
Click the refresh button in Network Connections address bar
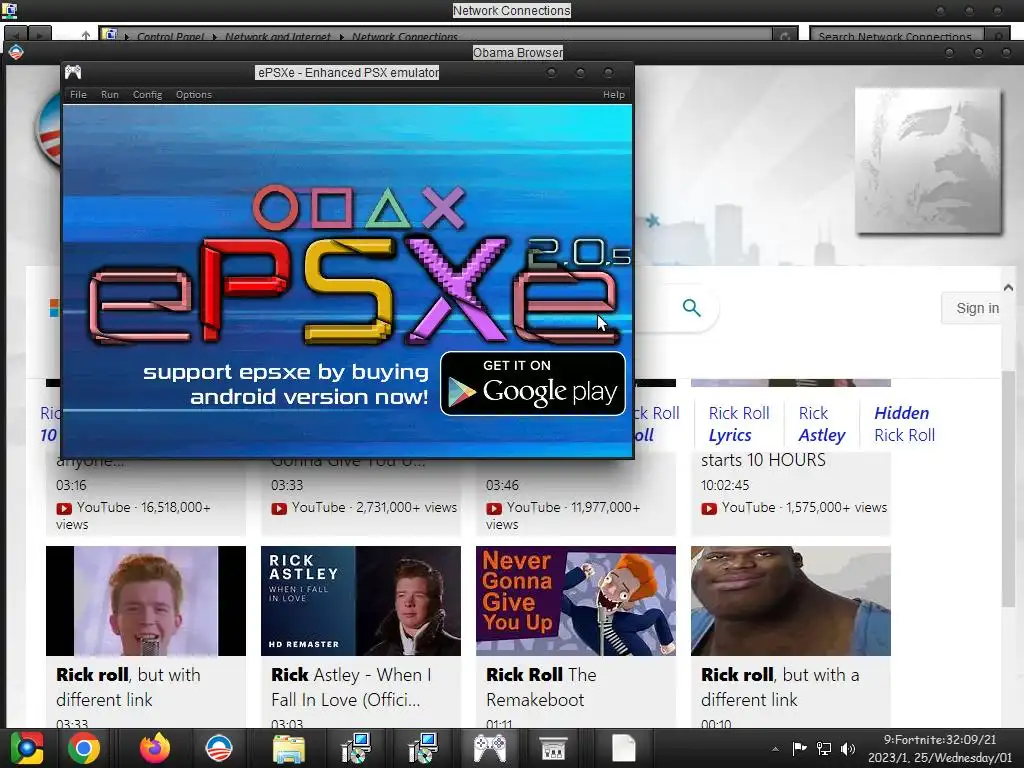[x=784, y=35]
